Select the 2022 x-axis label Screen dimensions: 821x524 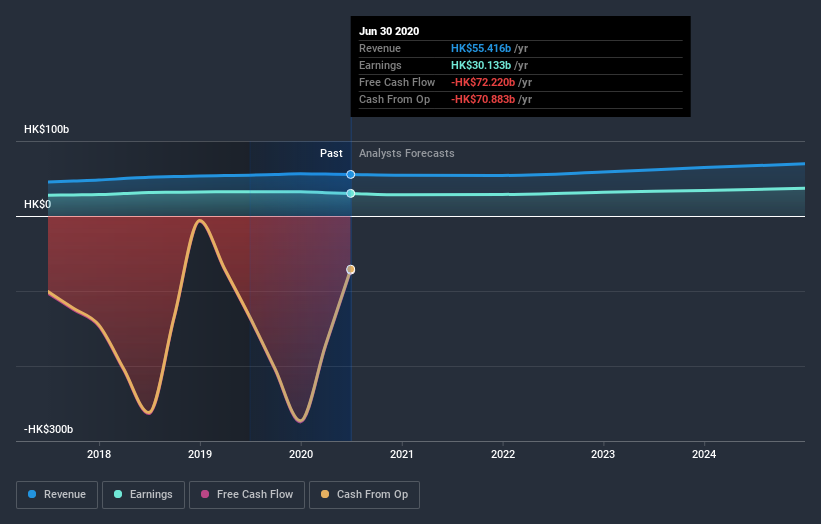point(503,454)
